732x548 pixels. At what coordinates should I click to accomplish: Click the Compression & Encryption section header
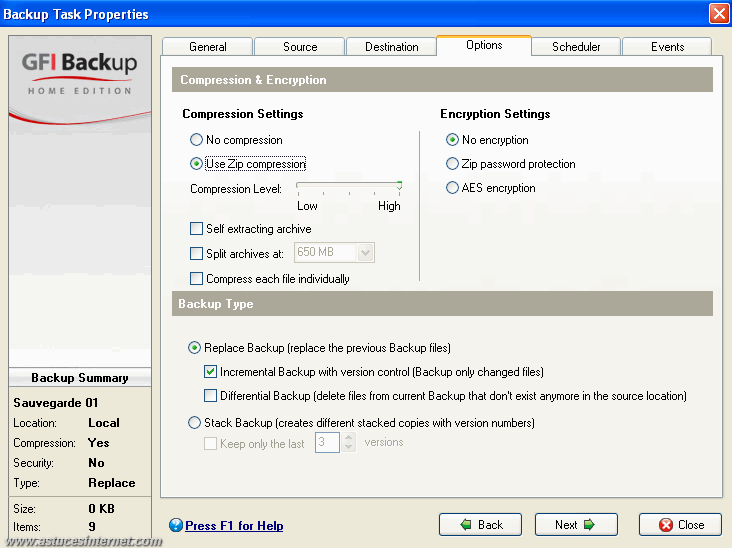(442, 80)
